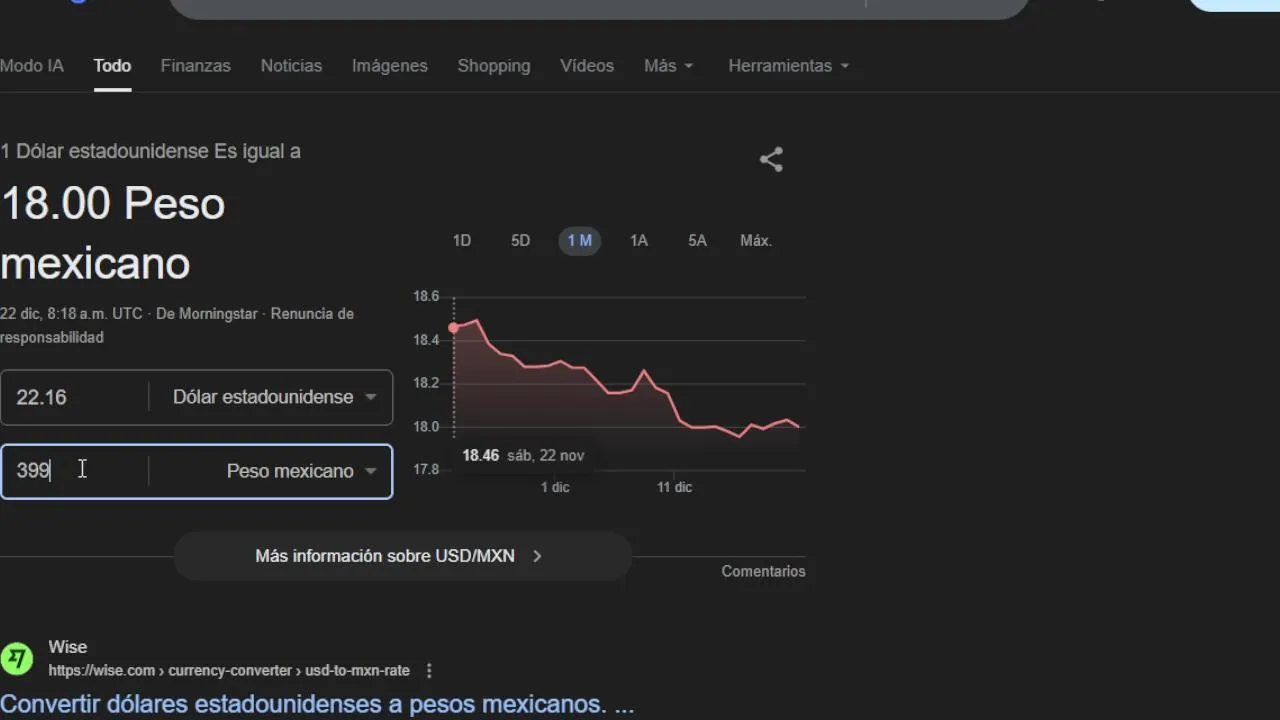Screen dimensions: 1280x720
Task: Open the Wise Convertir dólares estadounidenses result
Action: (317, 704)
